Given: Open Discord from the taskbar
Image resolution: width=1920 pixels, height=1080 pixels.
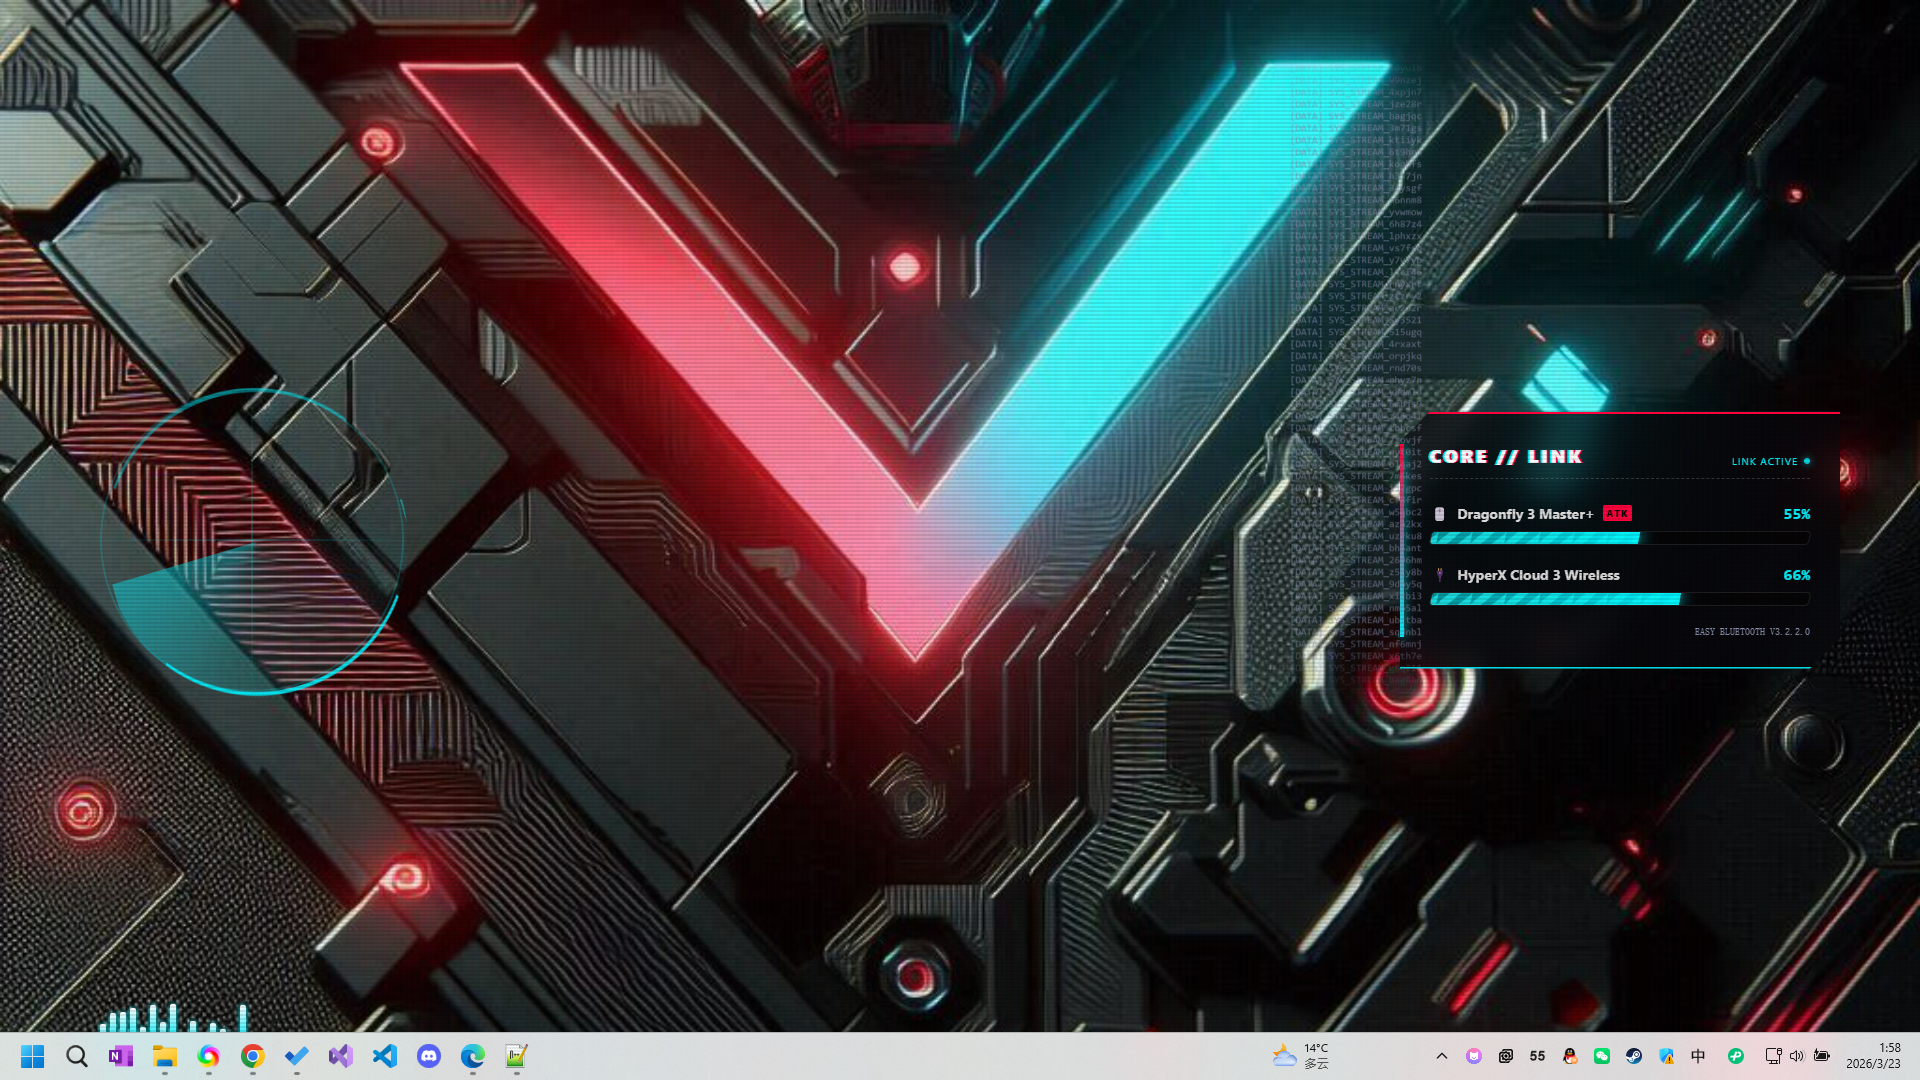Looking at the screenshot, I should coord(429,1056).
